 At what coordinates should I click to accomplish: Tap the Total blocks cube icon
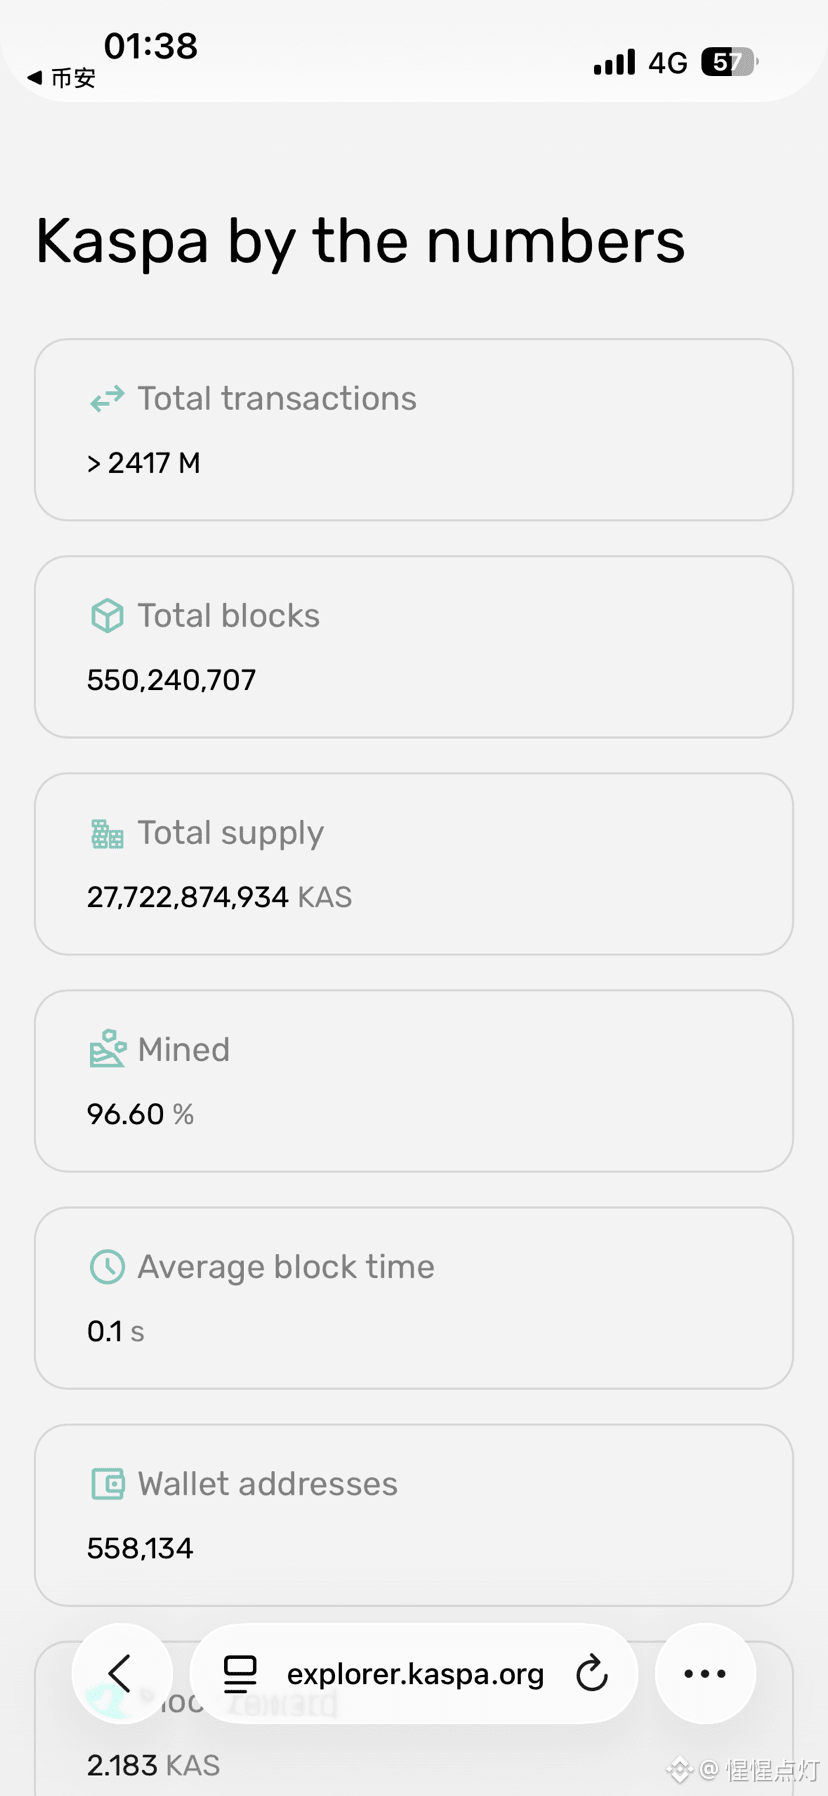(x=107, y=616)
